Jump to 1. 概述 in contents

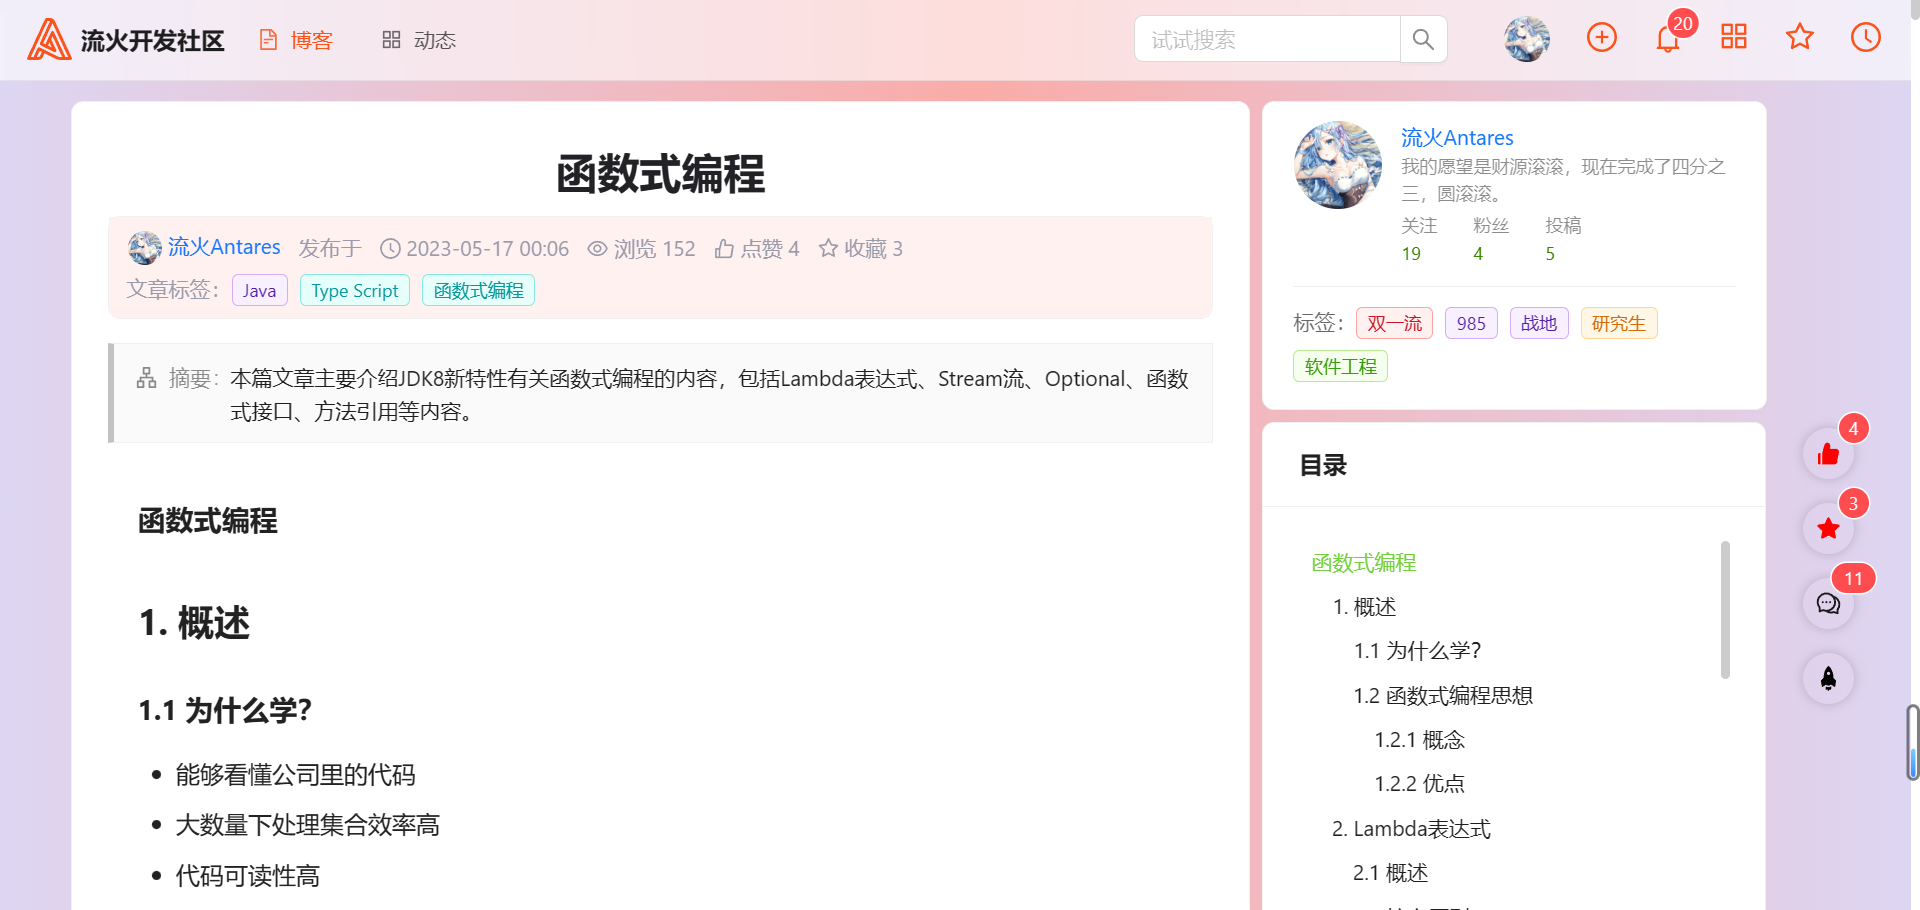[x=1364, y=607]
